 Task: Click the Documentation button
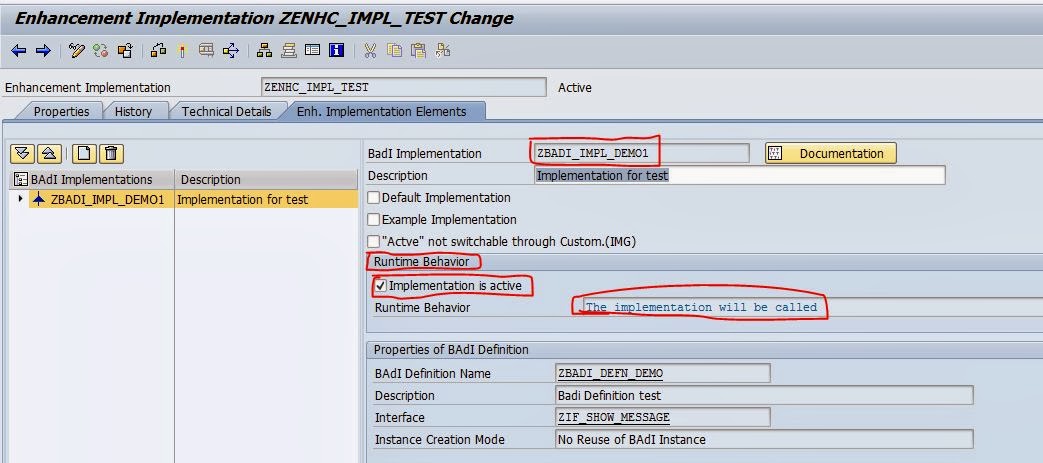[x=831, y=153]
